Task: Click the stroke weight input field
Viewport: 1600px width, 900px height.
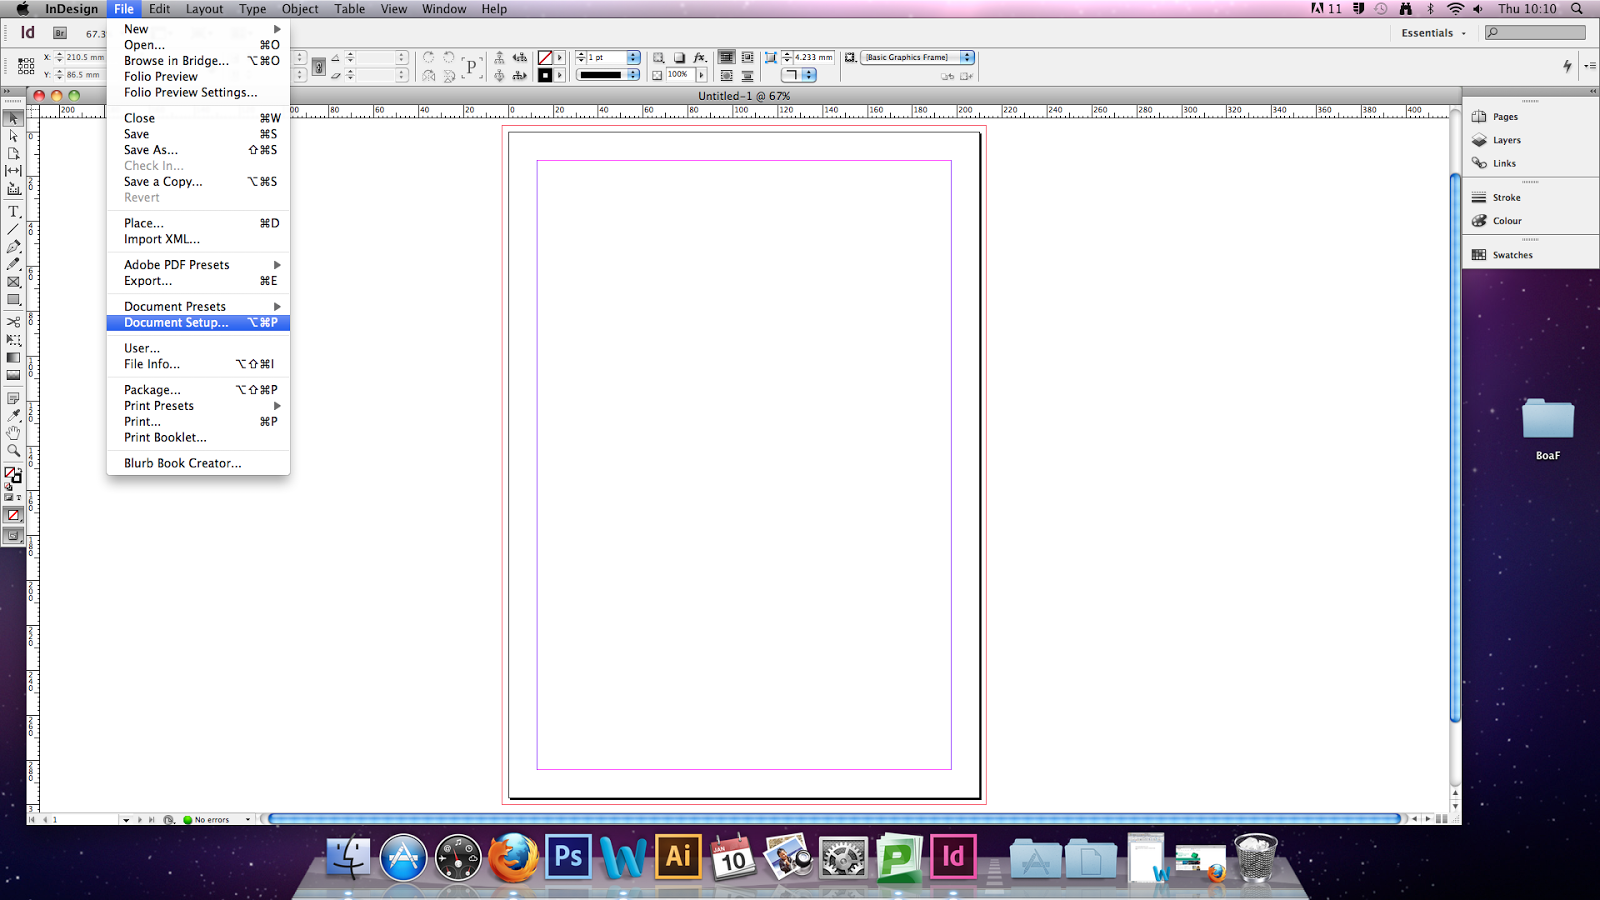Action: (605, 57)
